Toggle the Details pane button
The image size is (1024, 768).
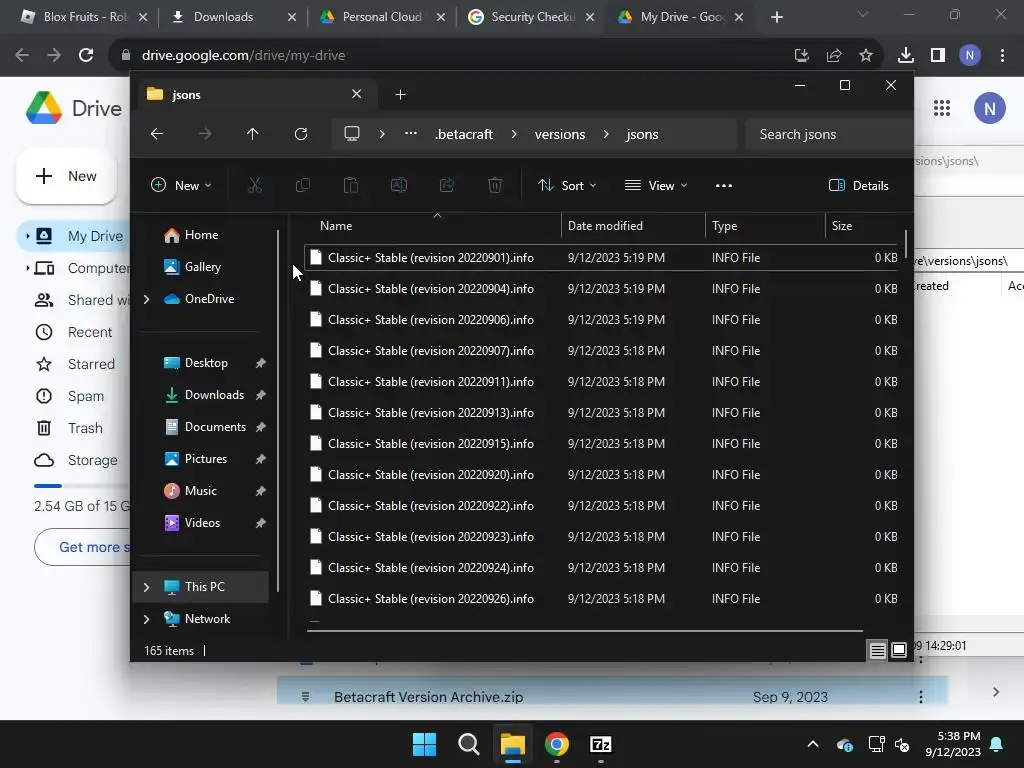[x=858, y=185]
